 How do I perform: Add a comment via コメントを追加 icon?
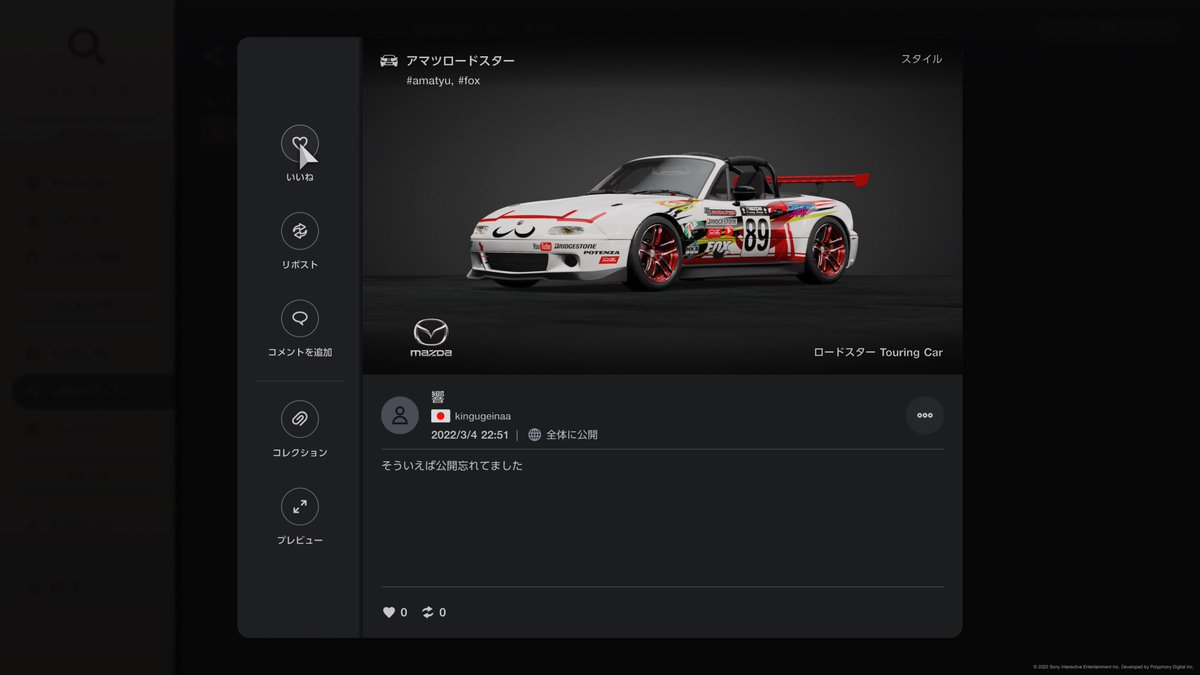click(x=300, y=319)
